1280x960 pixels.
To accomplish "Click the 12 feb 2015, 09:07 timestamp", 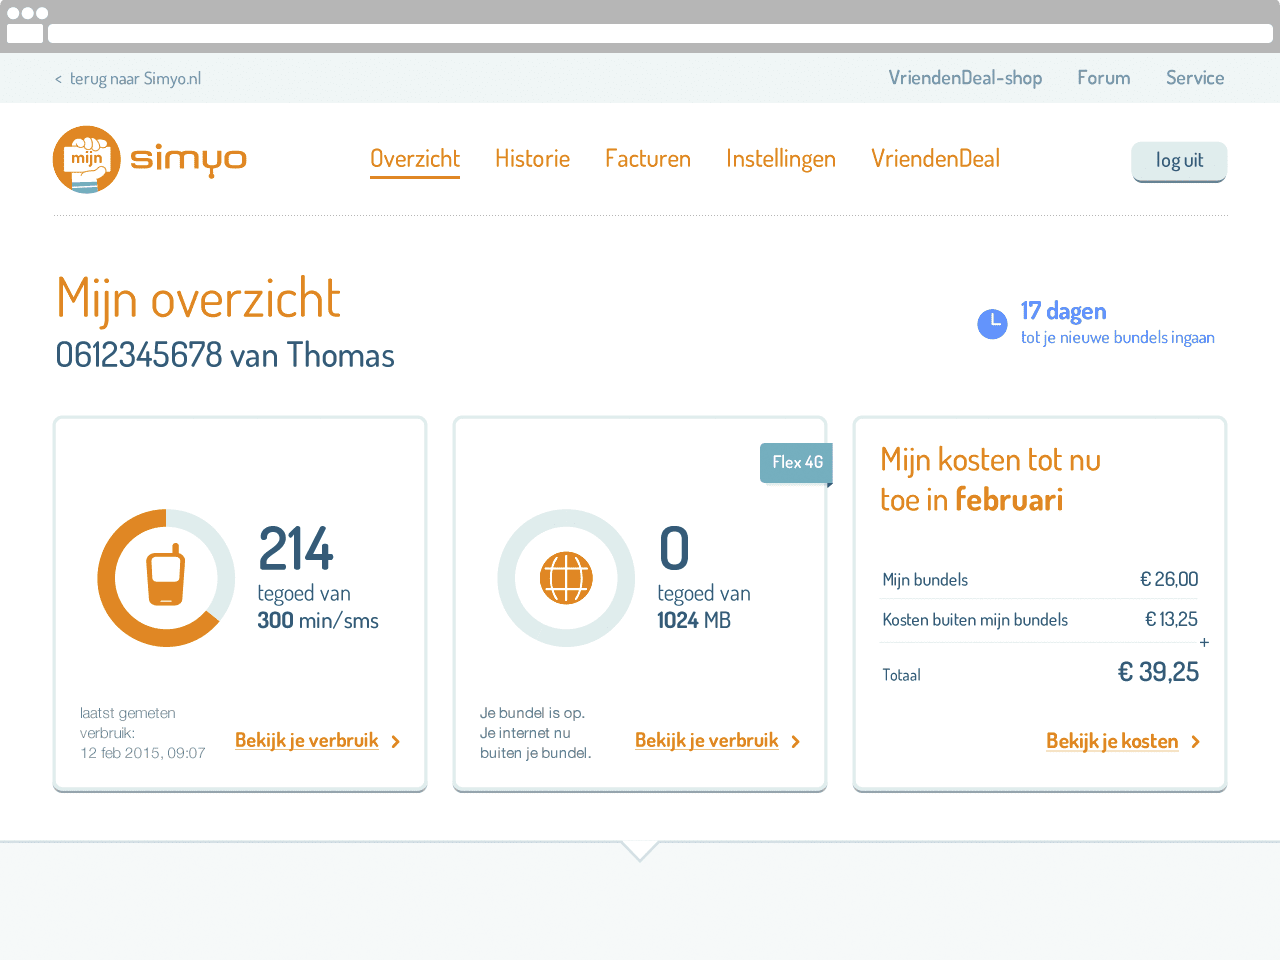I will (x=143, y=753).
